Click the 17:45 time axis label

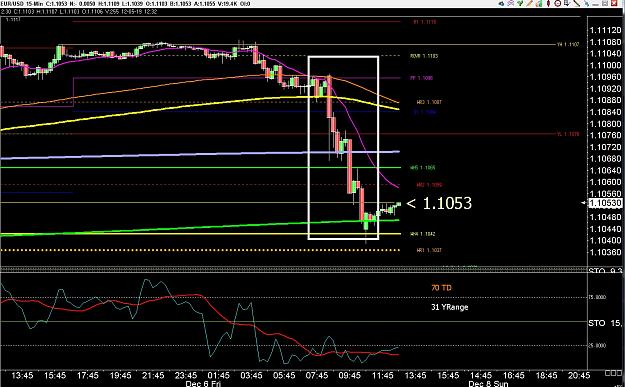[88, 375]
